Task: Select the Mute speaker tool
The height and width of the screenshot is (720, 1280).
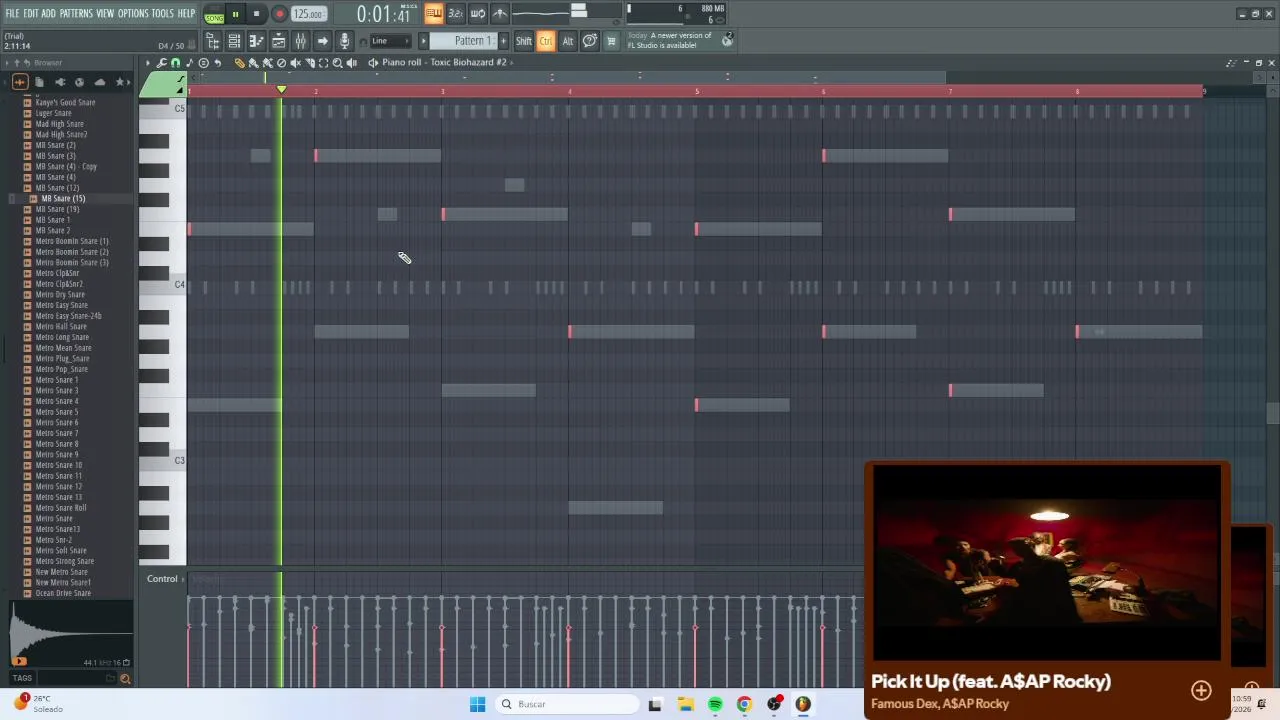Action: [295, 62]
